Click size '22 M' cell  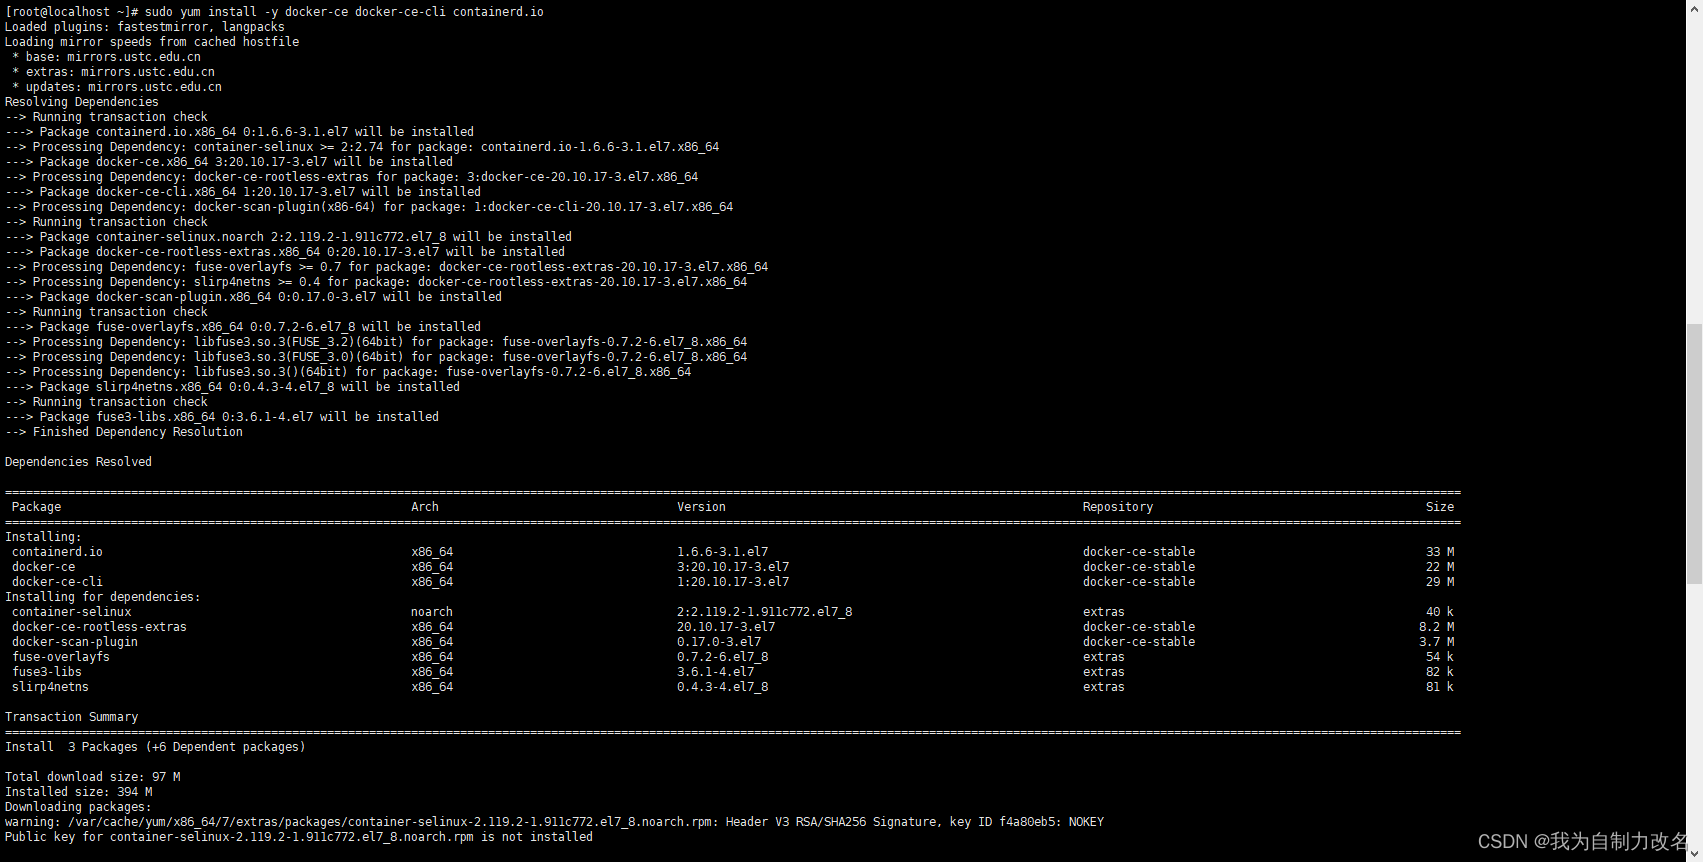pyautogui.click(x=1440, y=567)
